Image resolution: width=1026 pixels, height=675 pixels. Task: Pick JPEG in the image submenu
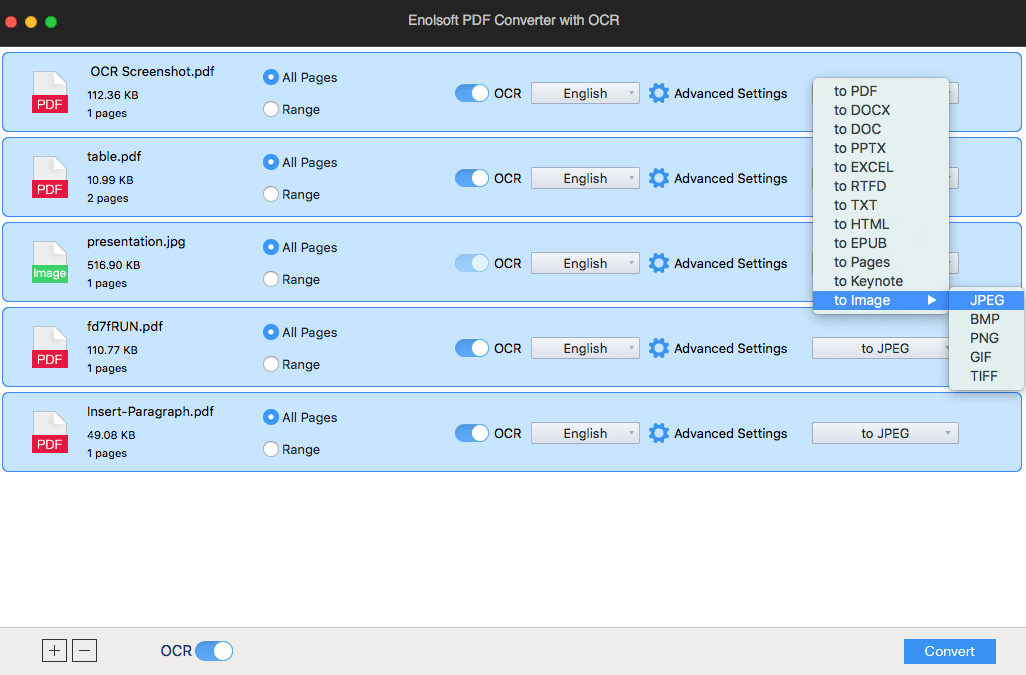987,300
